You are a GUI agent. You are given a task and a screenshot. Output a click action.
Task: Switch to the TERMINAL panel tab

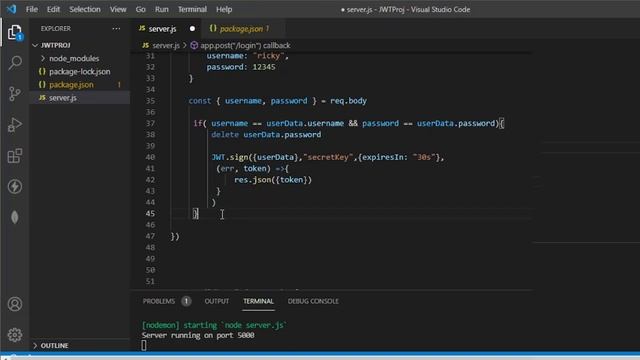coord(258,301)
